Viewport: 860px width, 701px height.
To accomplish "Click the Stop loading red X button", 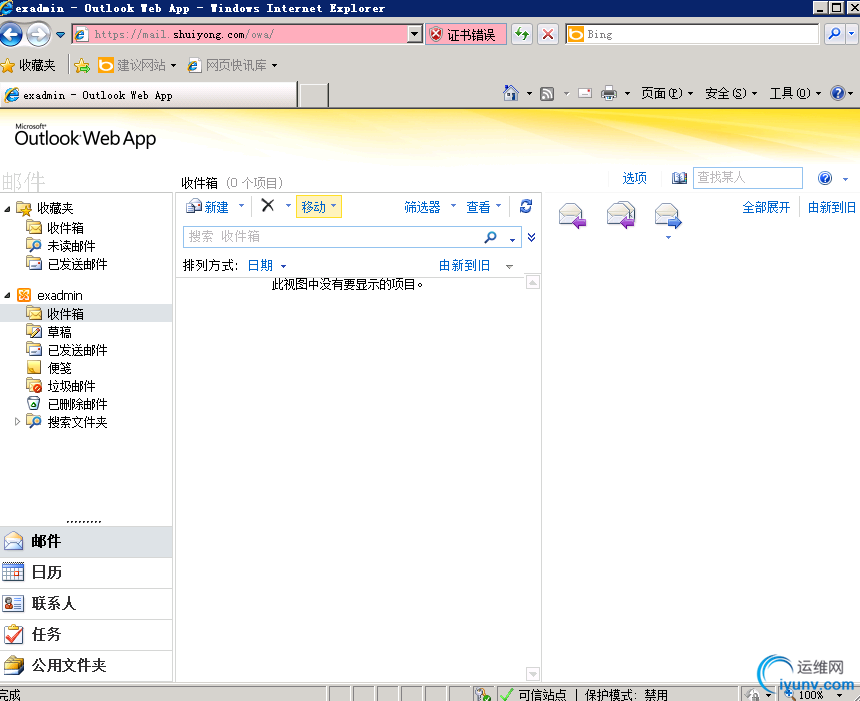I will [547, 35].
